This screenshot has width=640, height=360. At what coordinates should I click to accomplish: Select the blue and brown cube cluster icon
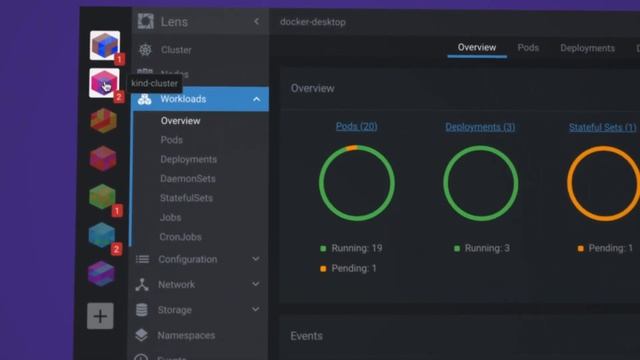pos(105,46)
